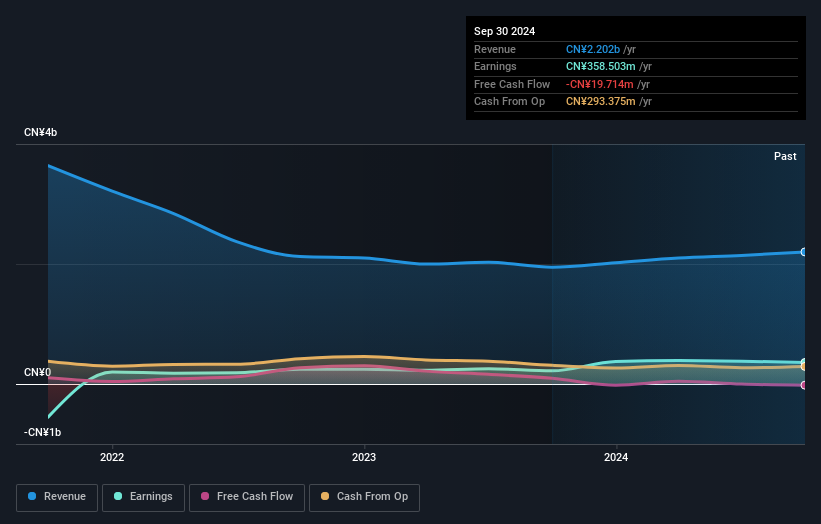Image resolution: width=821 pixels, height=524 pixels.
Task: Toggle the Free Cash Flow legend button
Action: [247, 497]
